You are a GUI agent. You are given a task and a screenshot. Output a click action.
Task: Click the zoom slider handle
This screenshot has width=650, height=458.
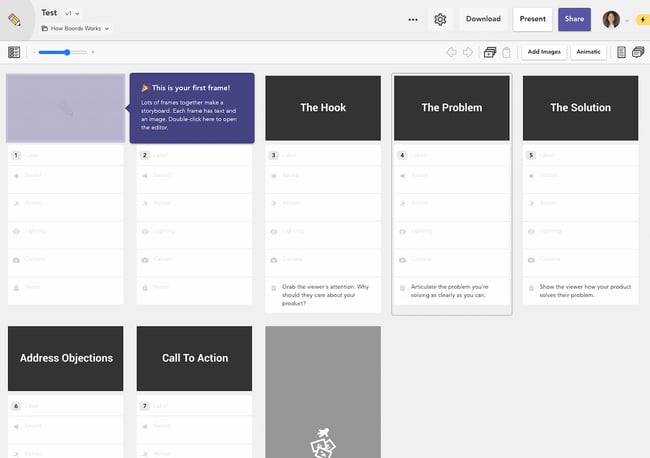[68, 52]
